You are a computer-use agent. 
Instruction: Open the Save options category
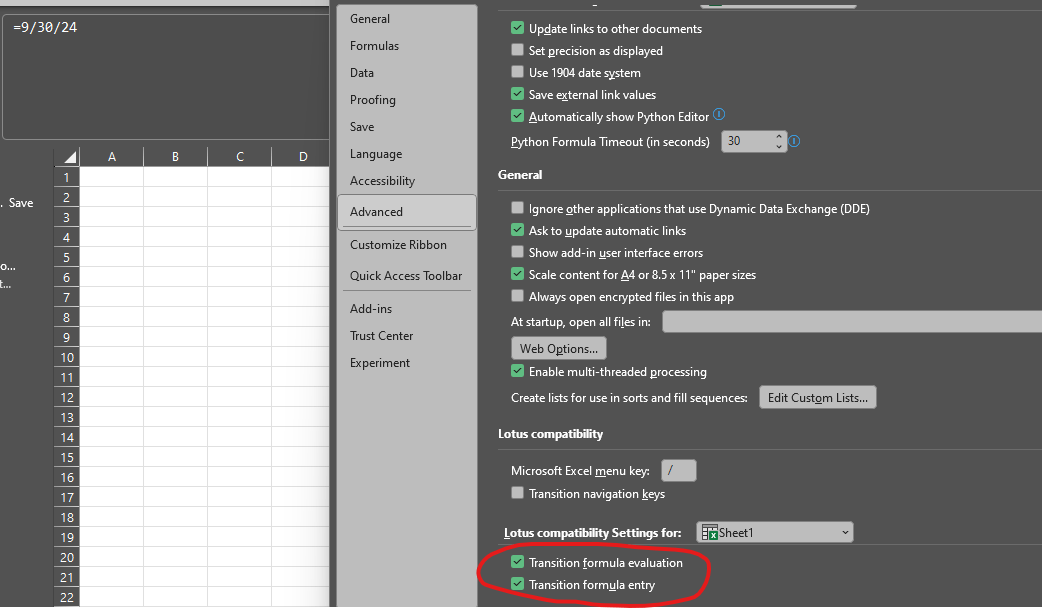[362, 127]
